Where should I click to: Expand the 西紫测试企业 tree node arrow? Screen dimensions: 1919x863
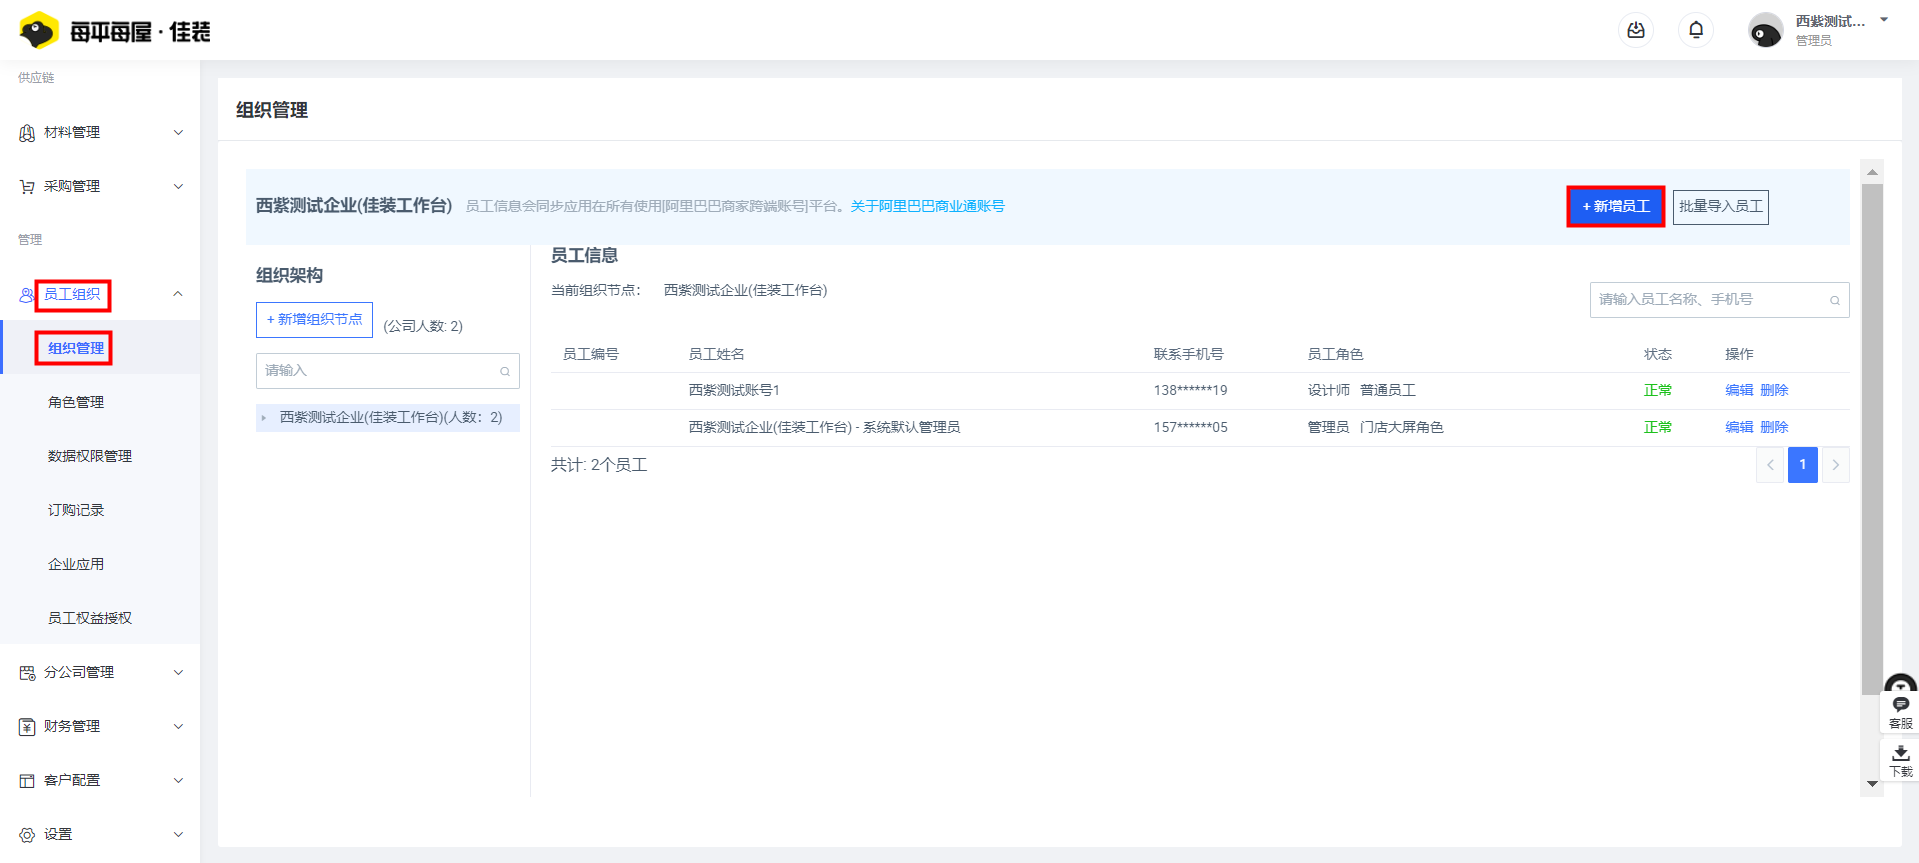point(264,418)
